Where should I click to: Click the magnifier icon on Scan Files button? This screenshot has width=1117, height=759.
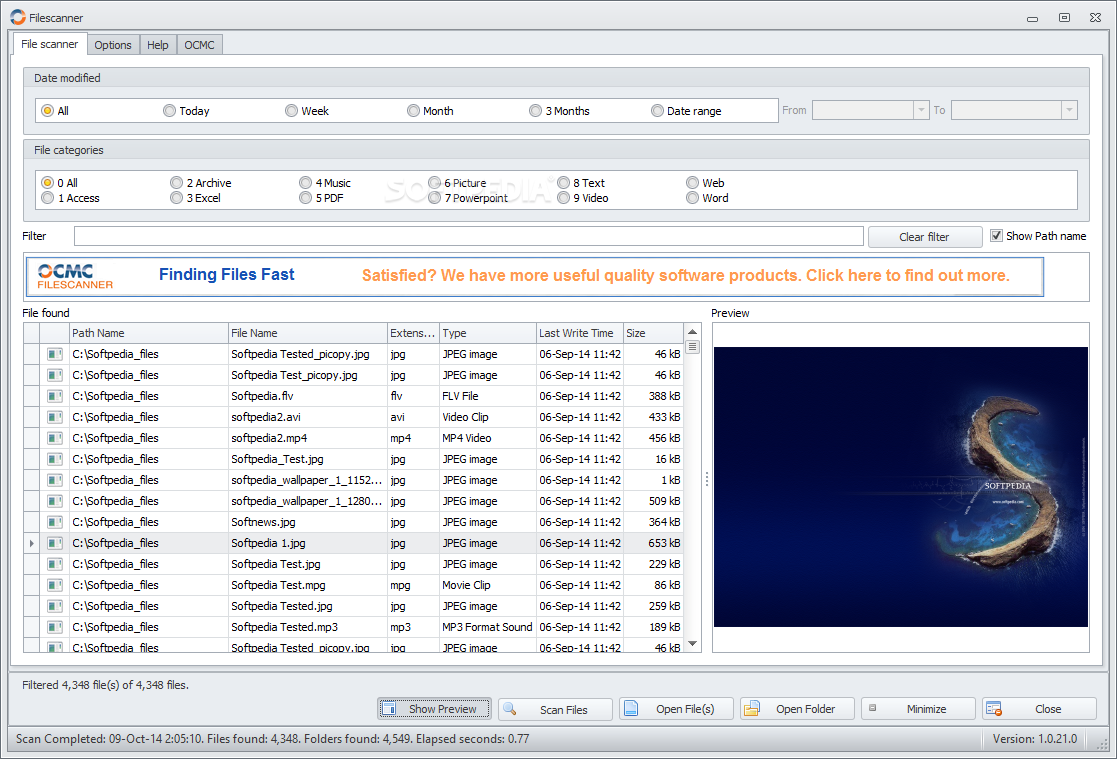point(509,708)
